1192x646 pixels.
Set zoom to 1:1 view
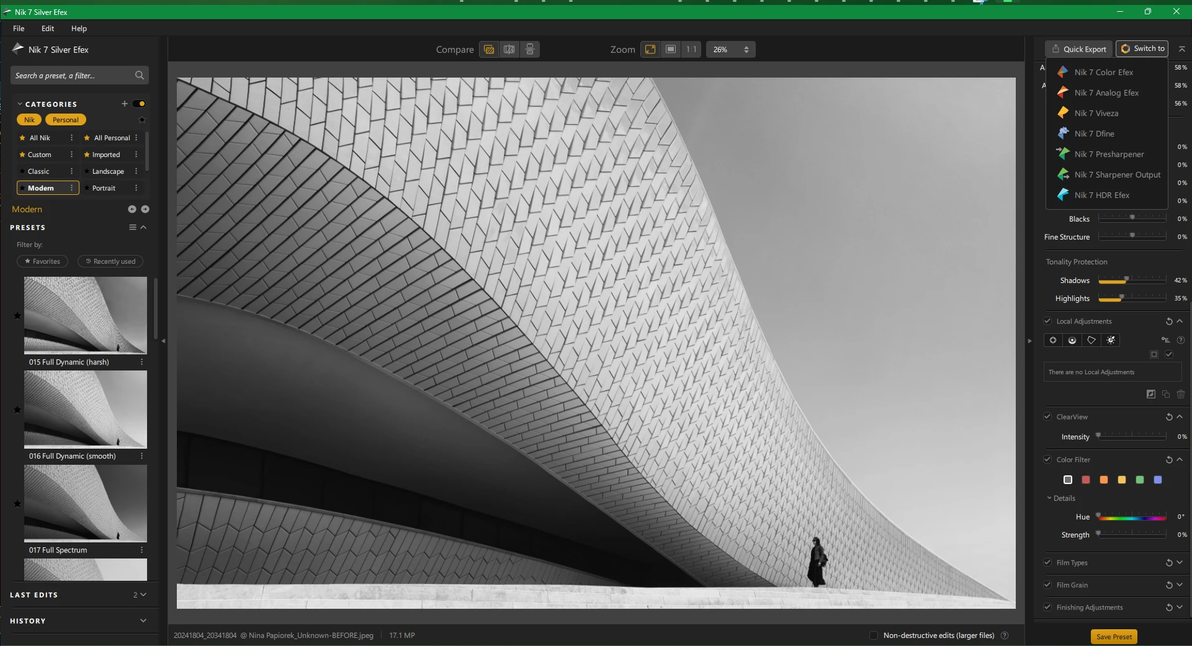coord(691,49)
